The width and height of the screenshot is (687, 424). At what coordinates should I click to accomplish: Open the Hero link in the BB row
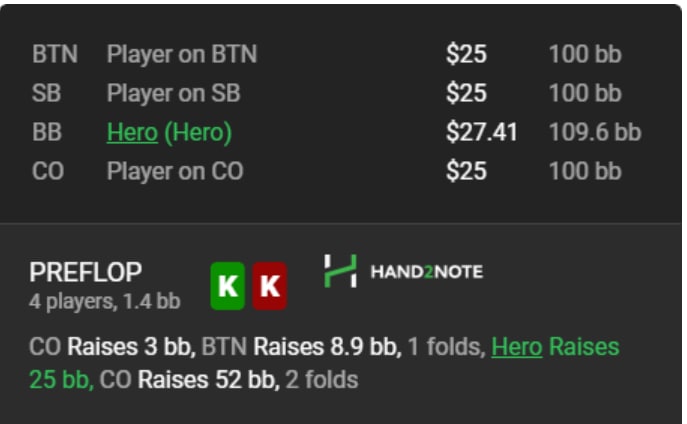[132, 132]
